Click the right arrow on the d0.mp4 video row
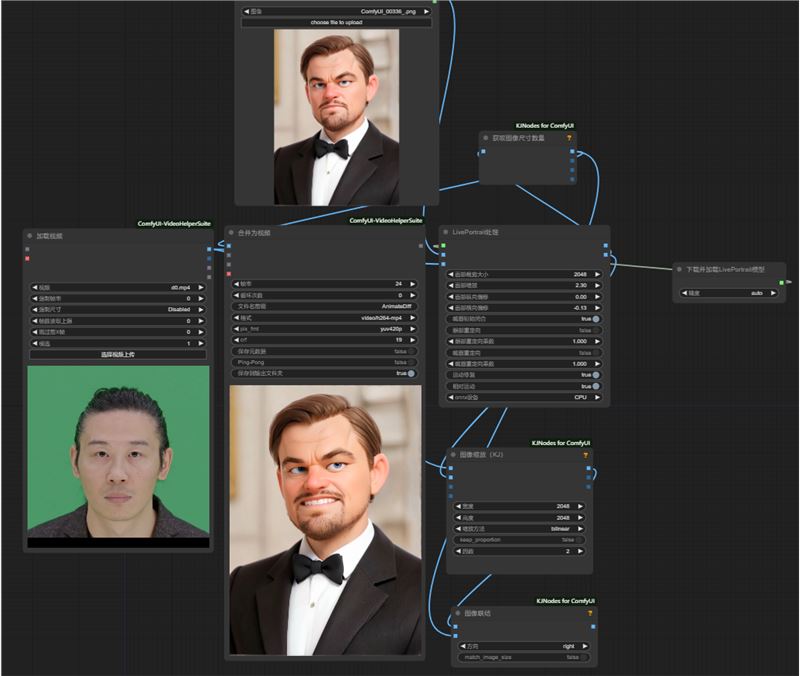The image size is (800, 676). [201, 287]
